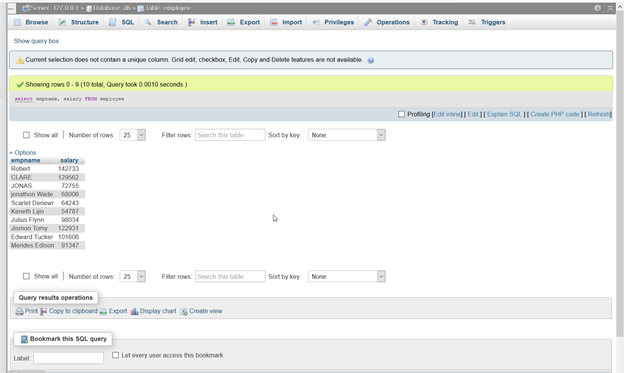Click the Create view link
The image size is (624, 373).
pos(205,311)
